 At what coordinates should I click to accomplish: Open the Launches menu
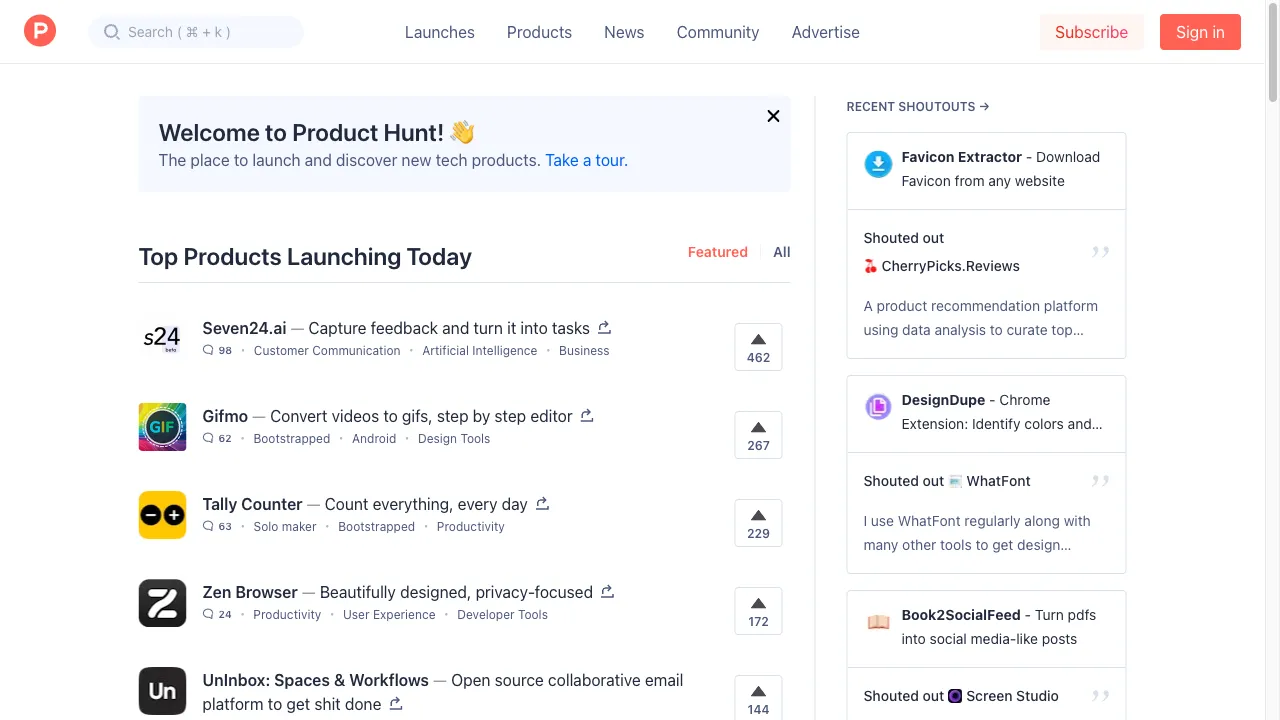point(440,32)
